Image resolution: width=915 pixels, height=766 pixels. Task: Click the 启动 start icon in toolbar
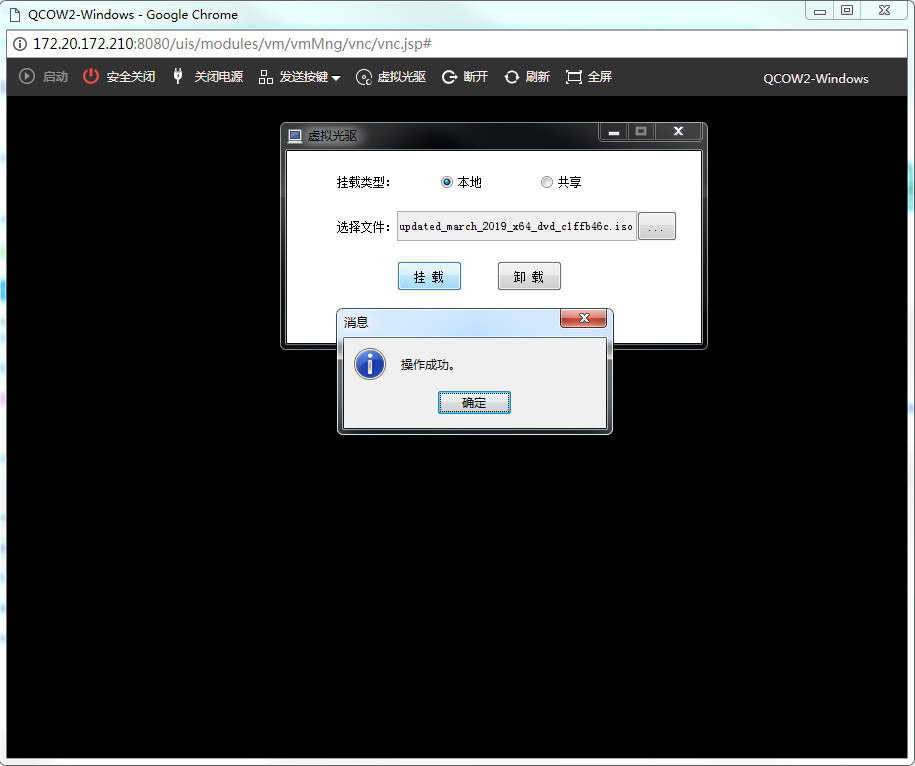27,76
